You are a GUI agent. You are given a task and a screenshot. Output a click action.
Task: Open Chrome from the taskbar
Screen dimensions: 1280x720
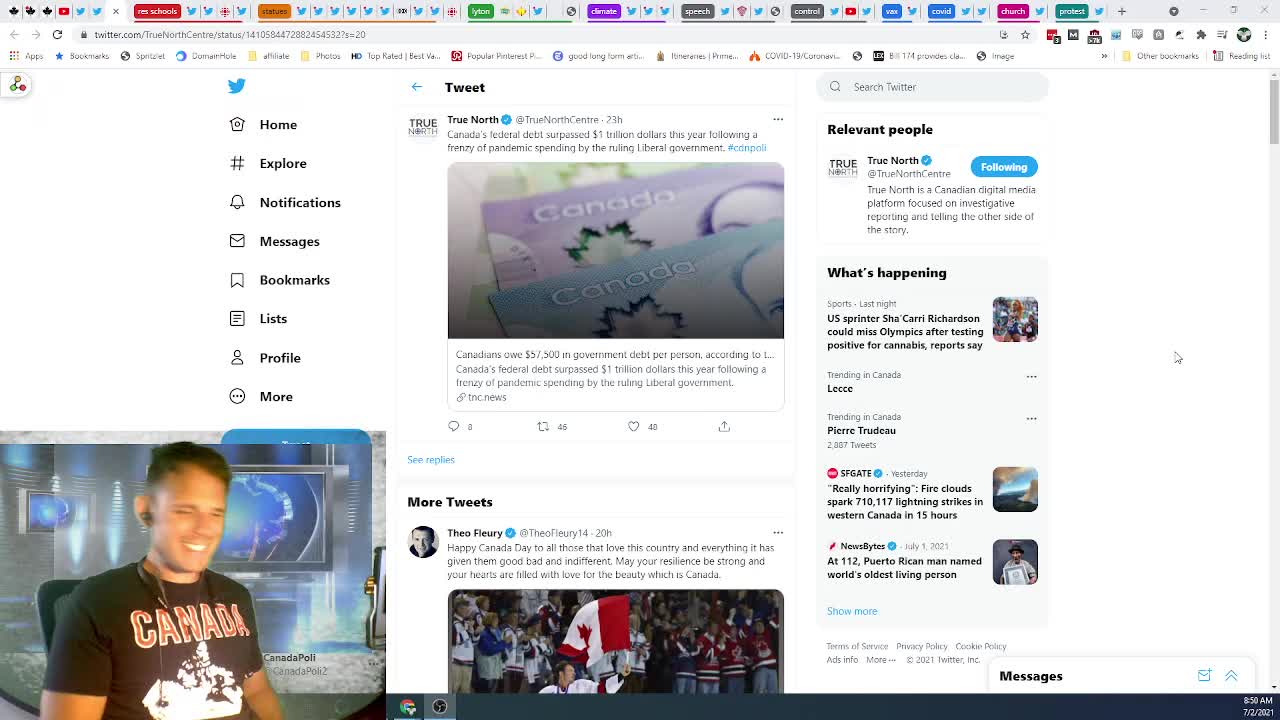pos(408,707)
